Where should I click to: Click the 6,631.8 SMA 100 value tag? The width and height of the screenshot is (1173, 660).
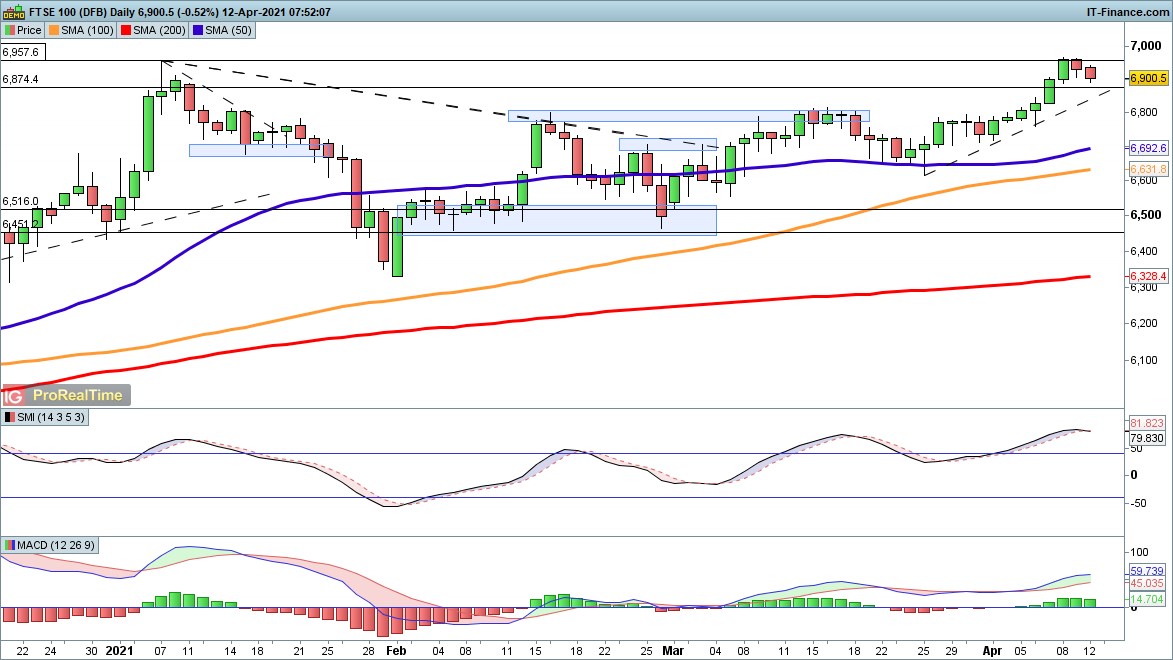(x=1146, y=170)
